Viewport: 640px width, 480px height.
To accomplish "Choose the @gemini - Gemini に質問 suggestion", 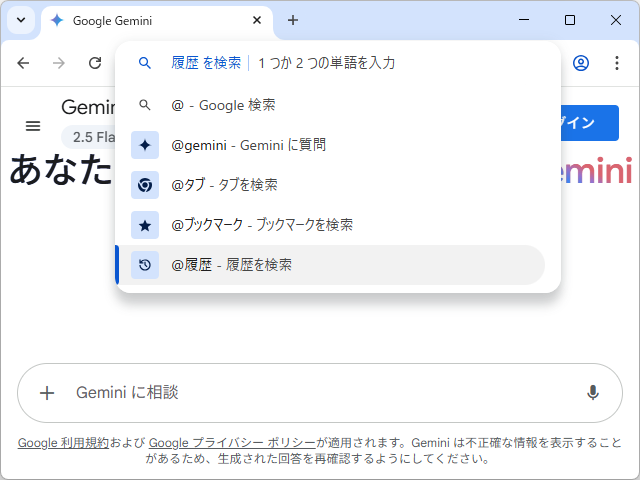I will pos(331,145).
